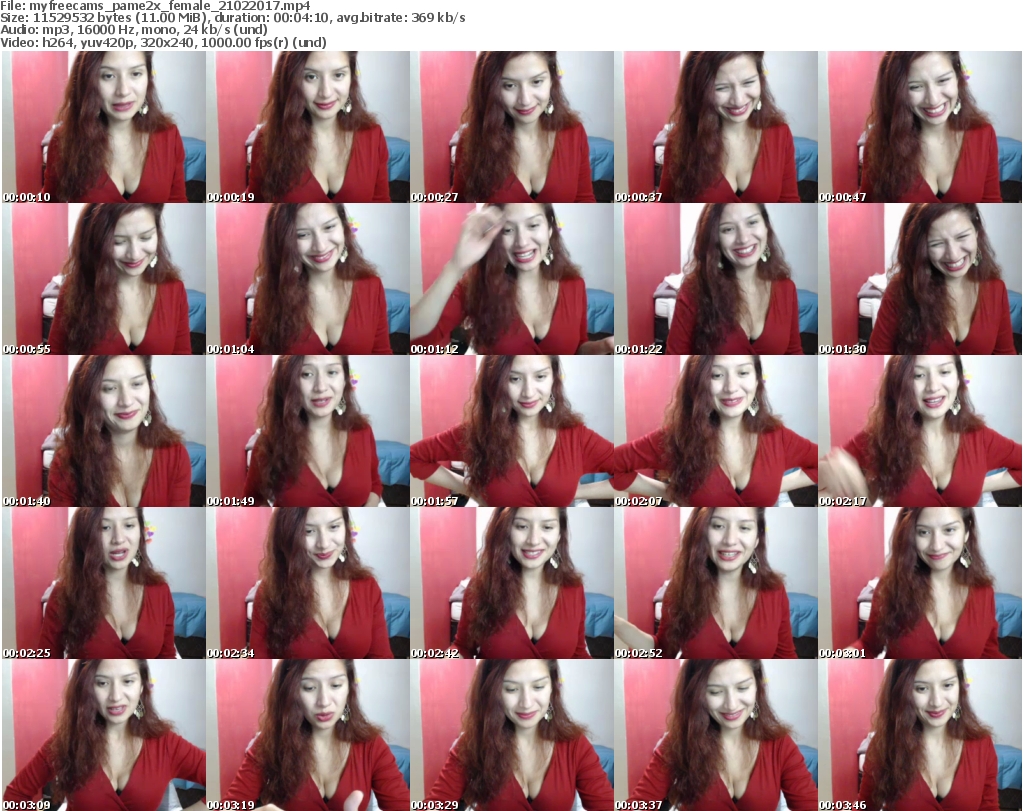Image resolution: width=1024 pixels, height=811 pixels.
Task: Pick the thumbnail at 00:02:07
Action: click(716, 431)
